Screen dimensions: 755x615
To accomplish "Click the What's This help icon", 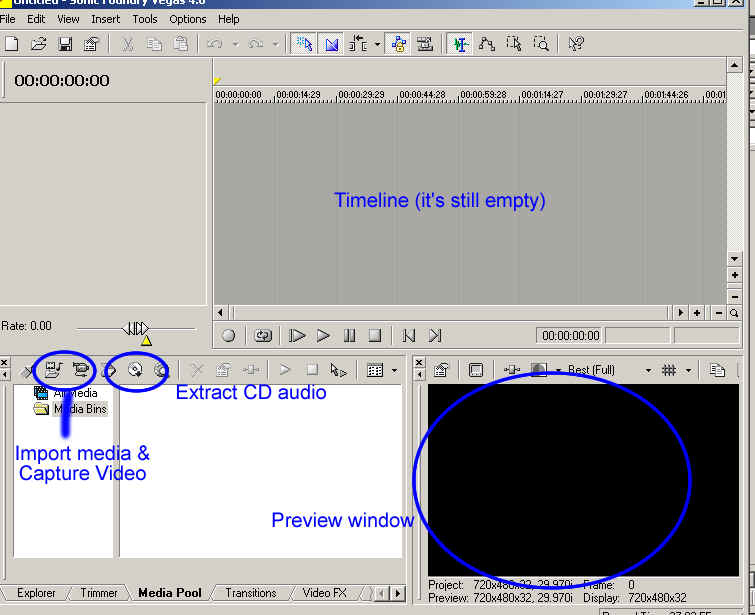I will click(x=575, y=44).
